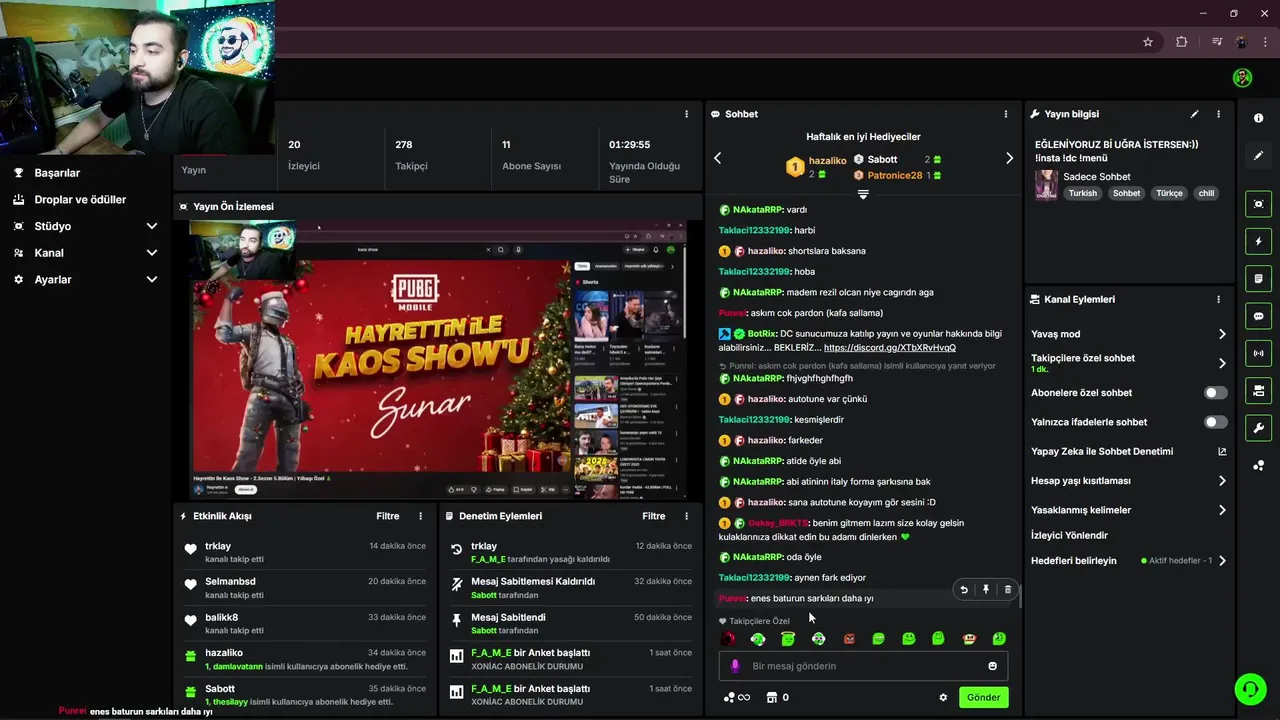Click the chat panel scrollbar
Viewport: 1280px width, 720px height.
(1019, 598)
